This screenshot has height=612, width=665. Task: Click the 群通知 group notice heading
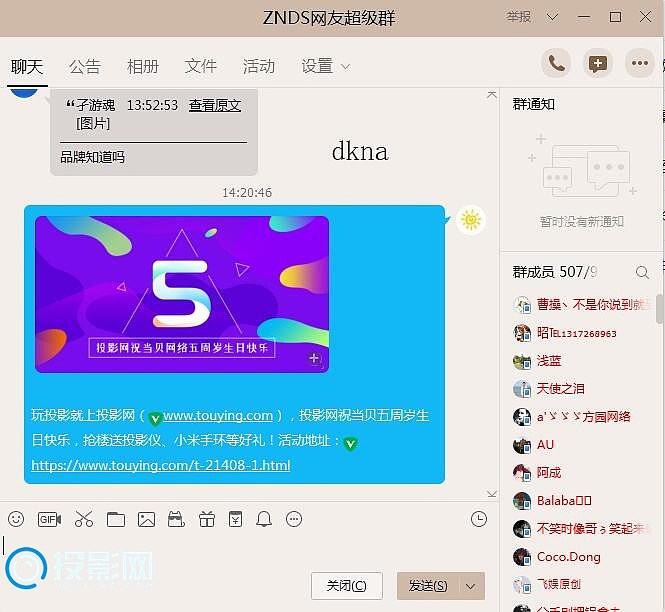point(534,104)
